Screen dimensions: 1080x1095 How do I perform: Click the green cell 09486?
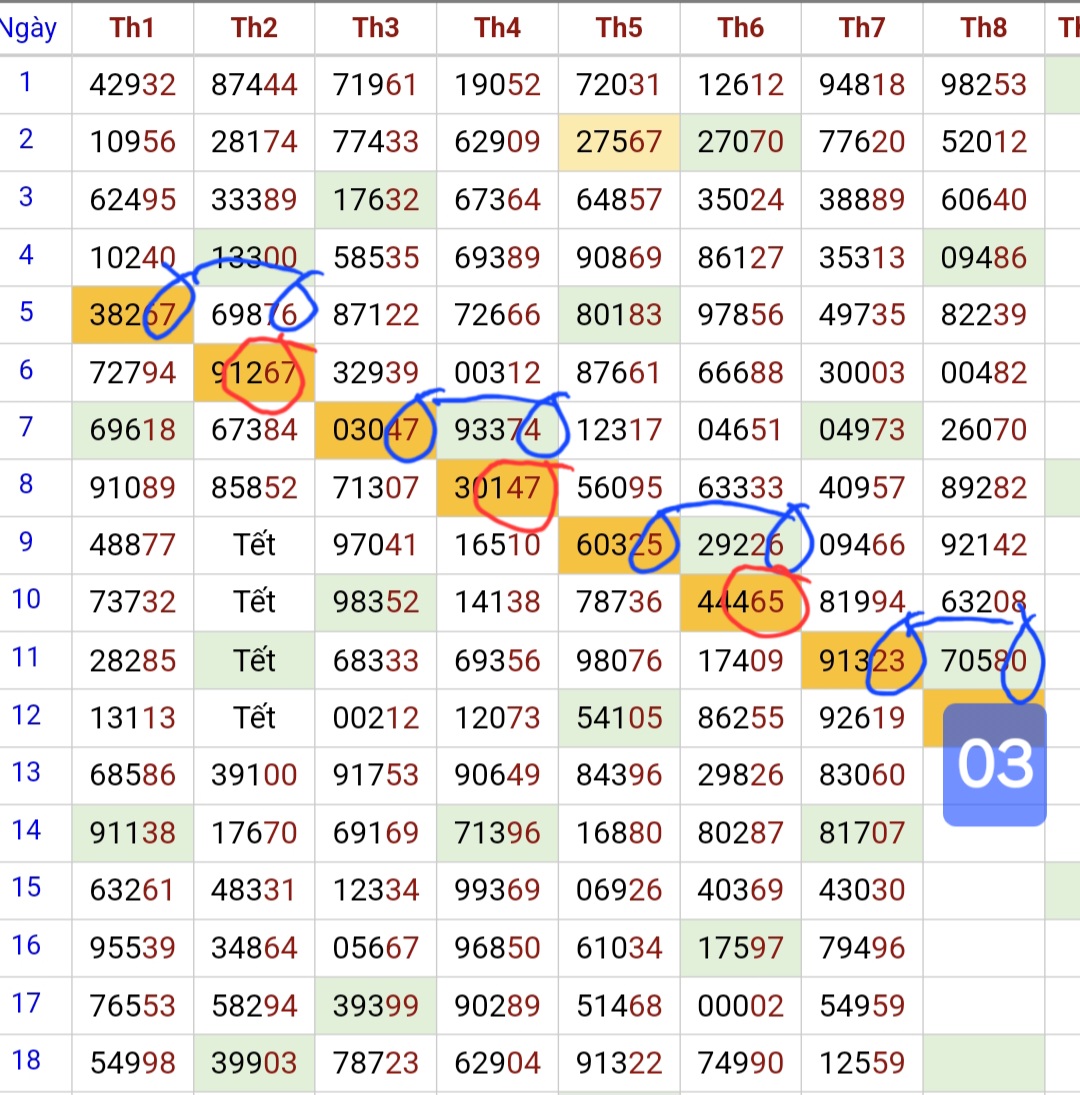point(983,258)
